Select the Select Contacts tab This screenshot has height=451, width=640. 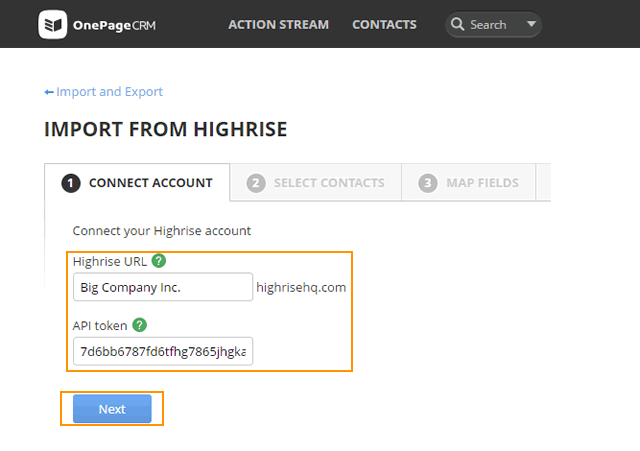[x=316, y=182]
